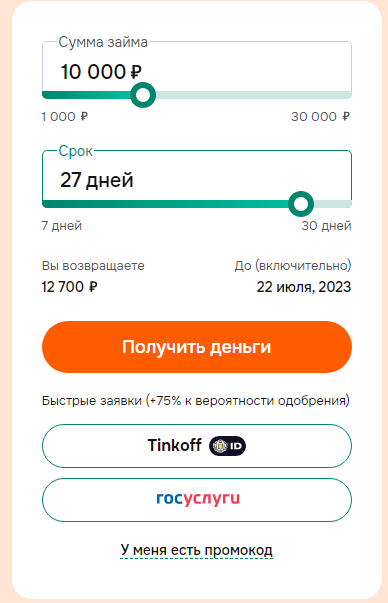Open the У меня есть промокод link
The height and width of the screenshot is (603, 388).
pos(196,550)
